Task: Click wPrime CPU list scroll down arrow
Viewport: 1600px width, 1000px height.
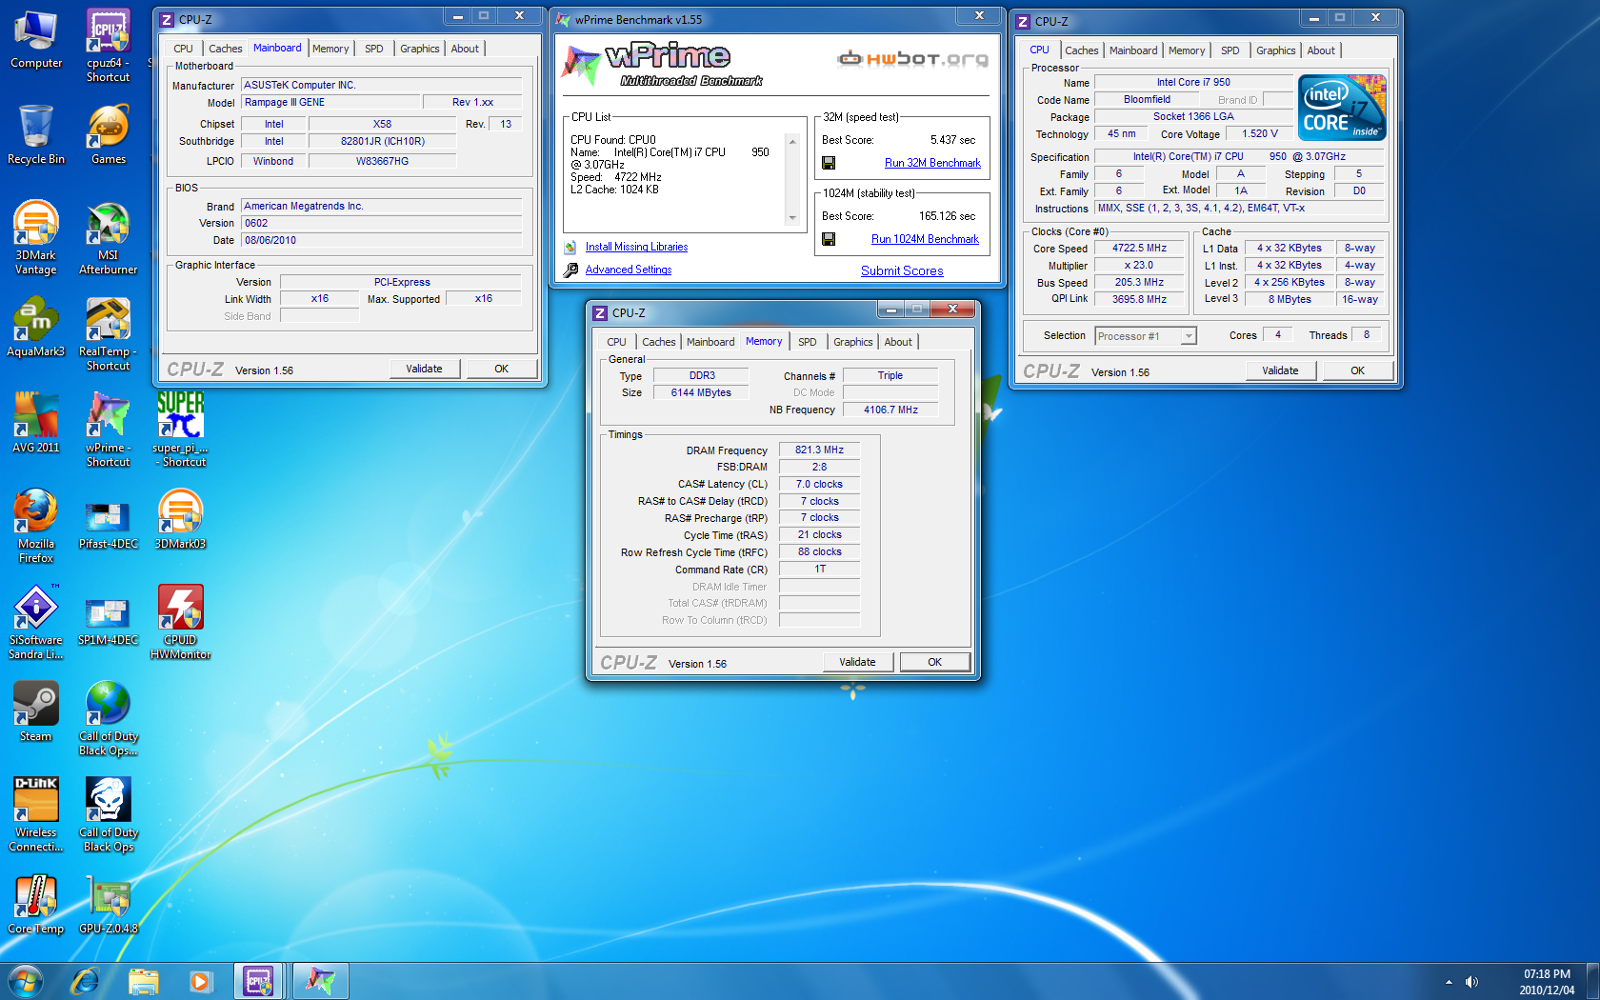Action: (792, 218)
